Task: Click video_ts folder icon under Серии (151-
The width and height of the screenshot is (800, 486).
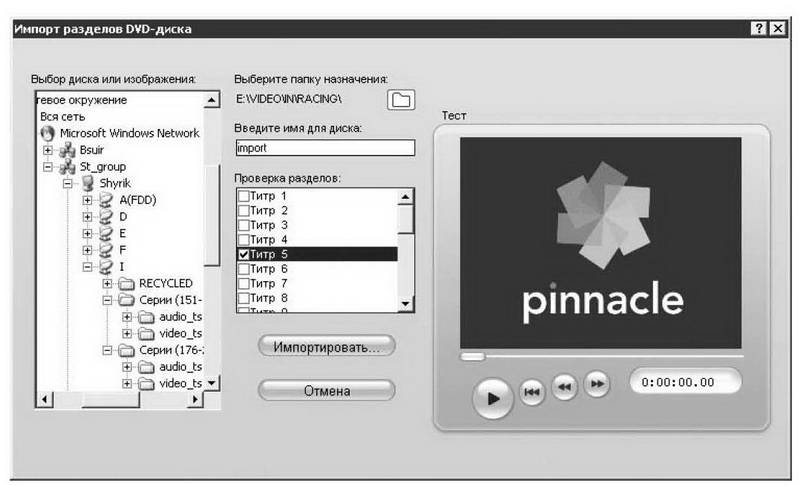Action: [147, 334]
